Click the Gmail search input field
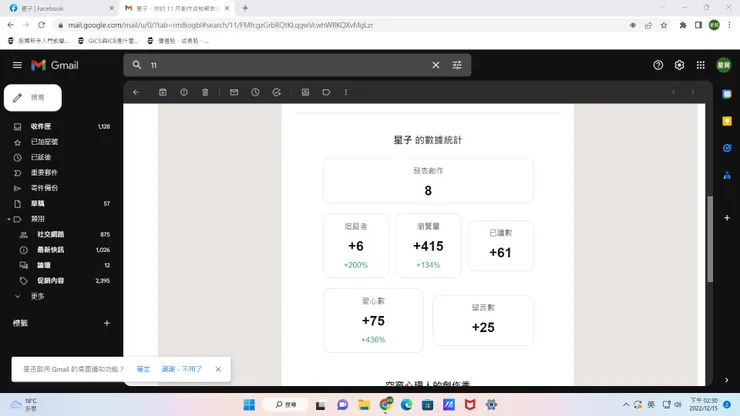740x416 pixels. 288,65
